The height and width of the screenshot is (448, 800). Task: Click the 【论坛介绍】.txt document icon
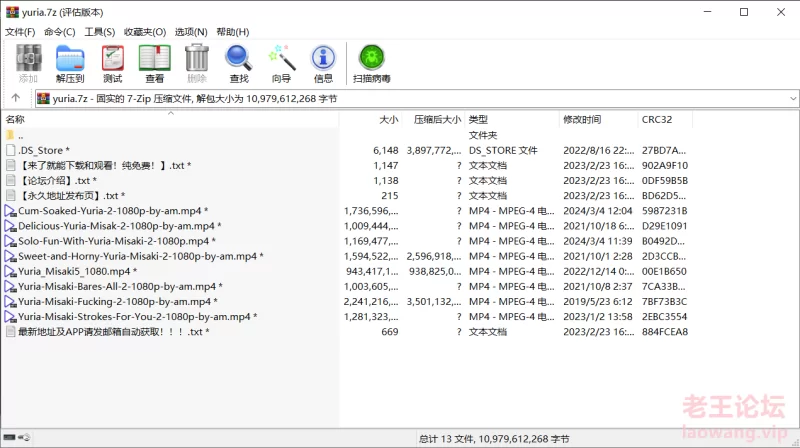pyautogui.click(x=10, y=180)
